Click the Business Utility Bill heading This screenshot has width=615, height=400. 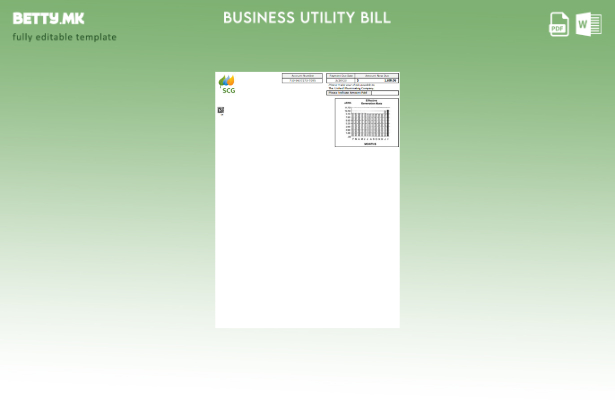pos(307,18)
